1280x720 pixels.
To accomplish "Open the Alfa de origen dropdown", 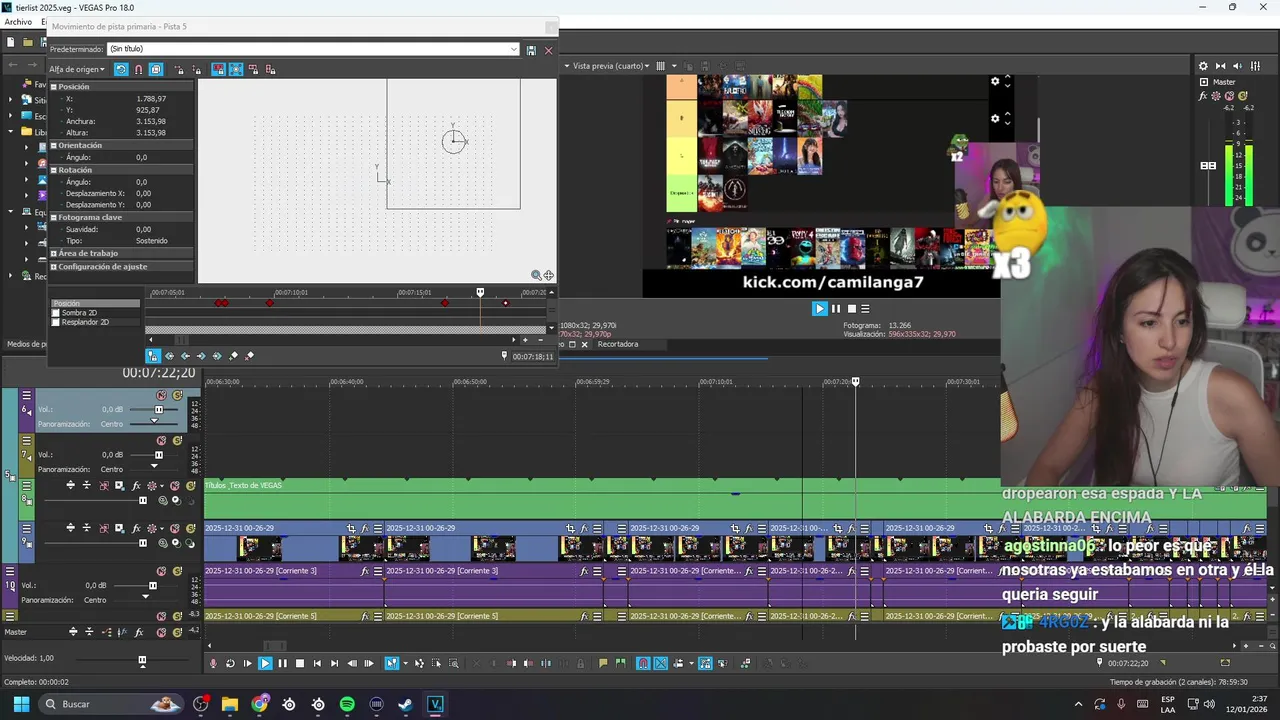I will (77, 70).
